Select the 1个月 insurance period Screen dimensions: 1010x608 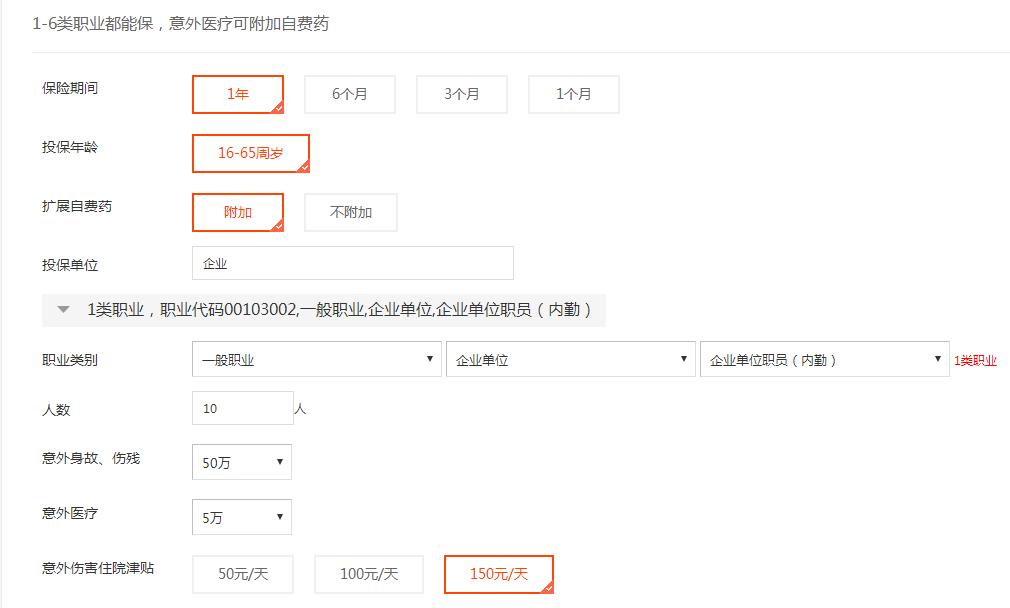pyautogui.click(x=573, y=93)
